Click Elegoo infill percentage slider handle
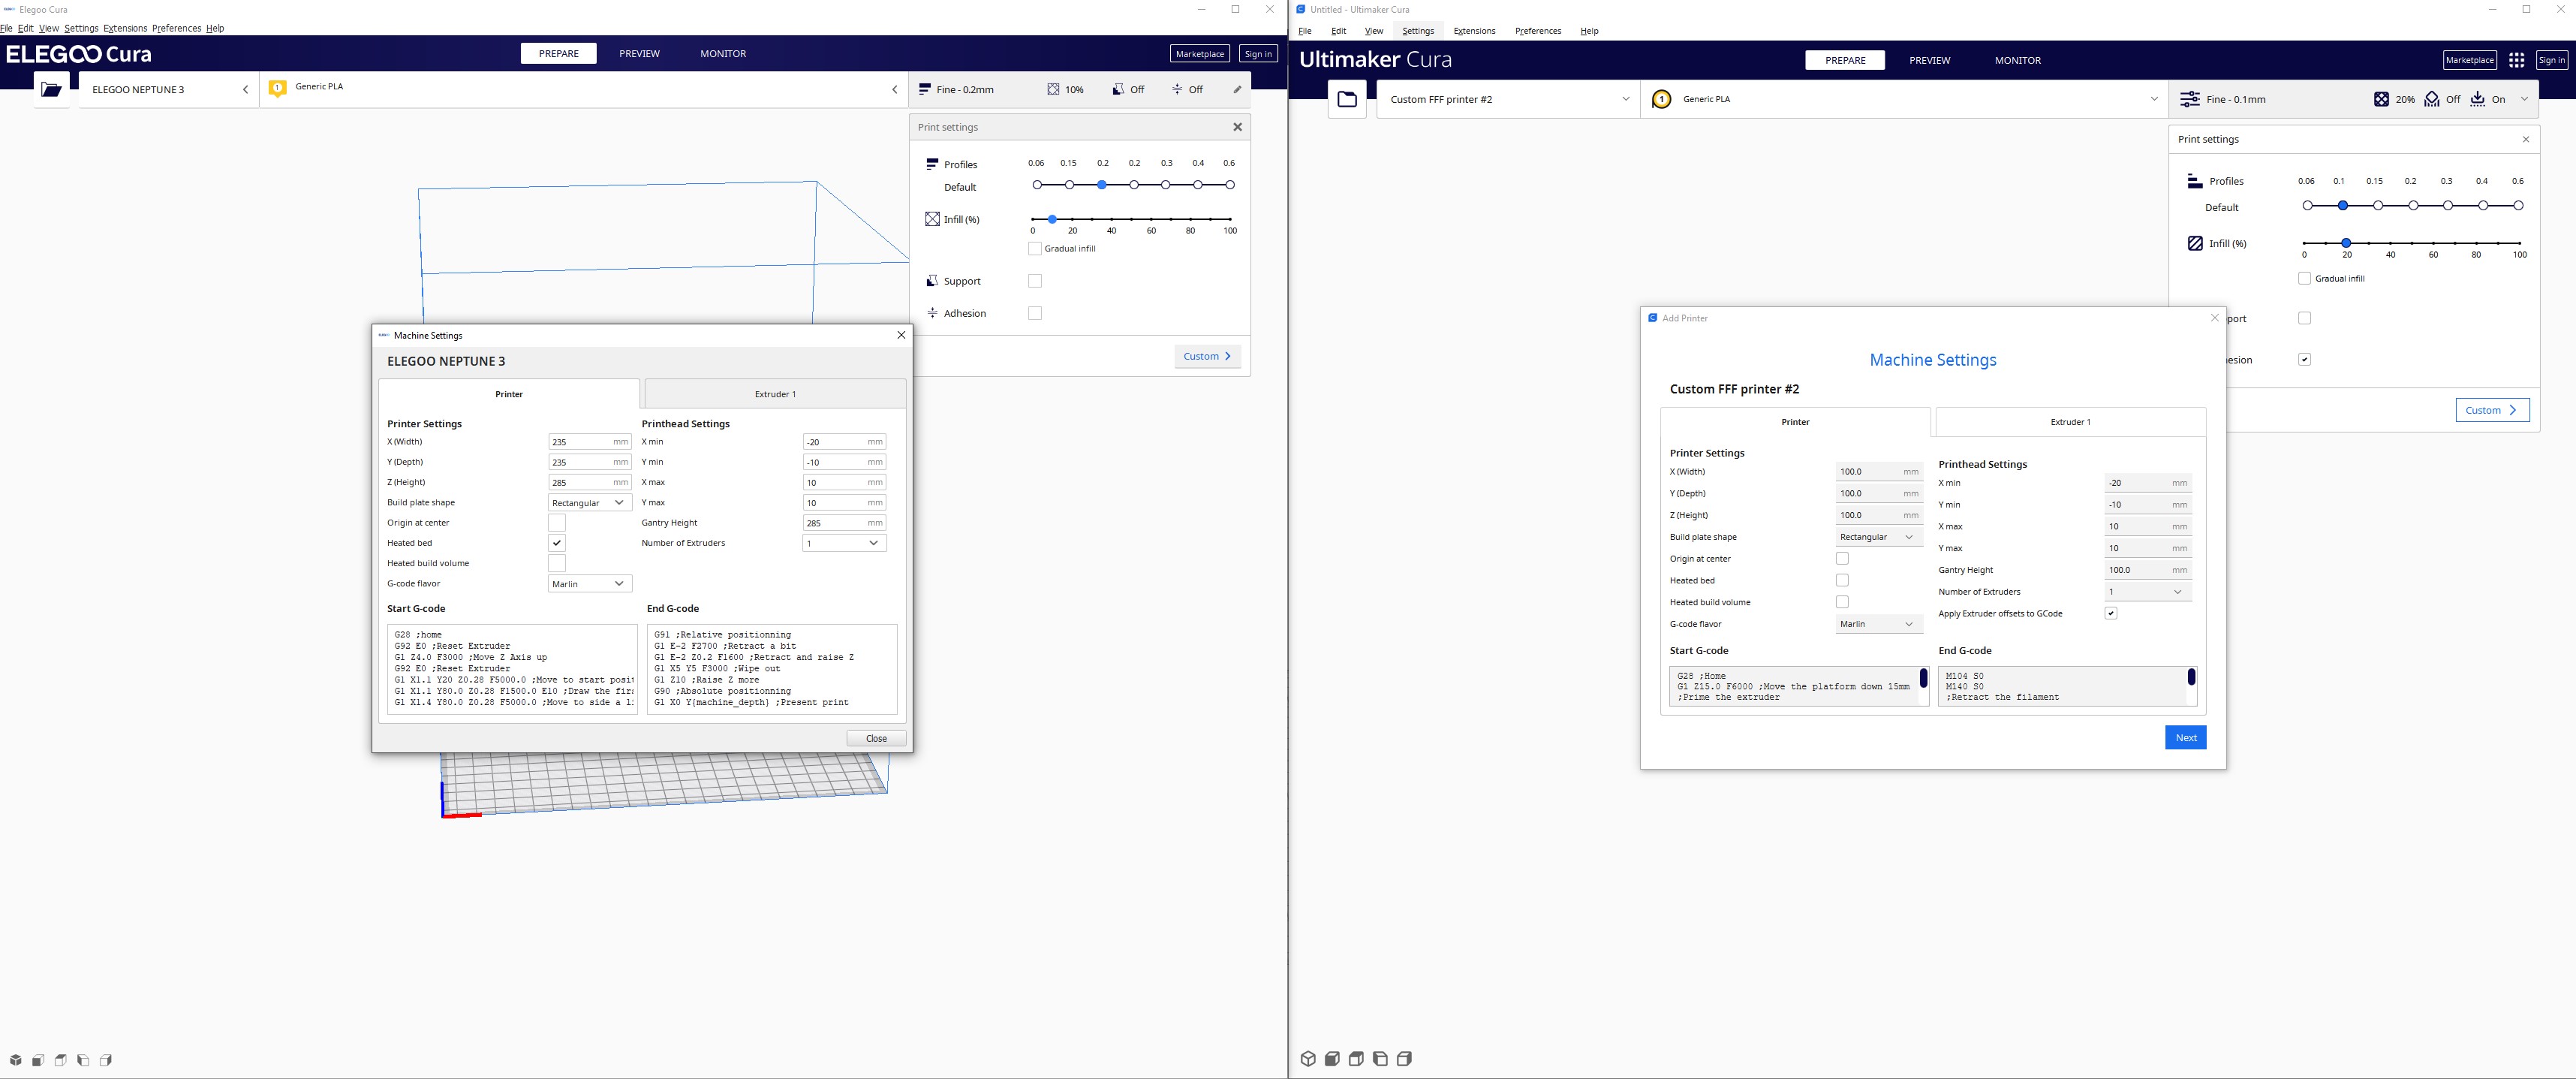 pos(1052,219)
